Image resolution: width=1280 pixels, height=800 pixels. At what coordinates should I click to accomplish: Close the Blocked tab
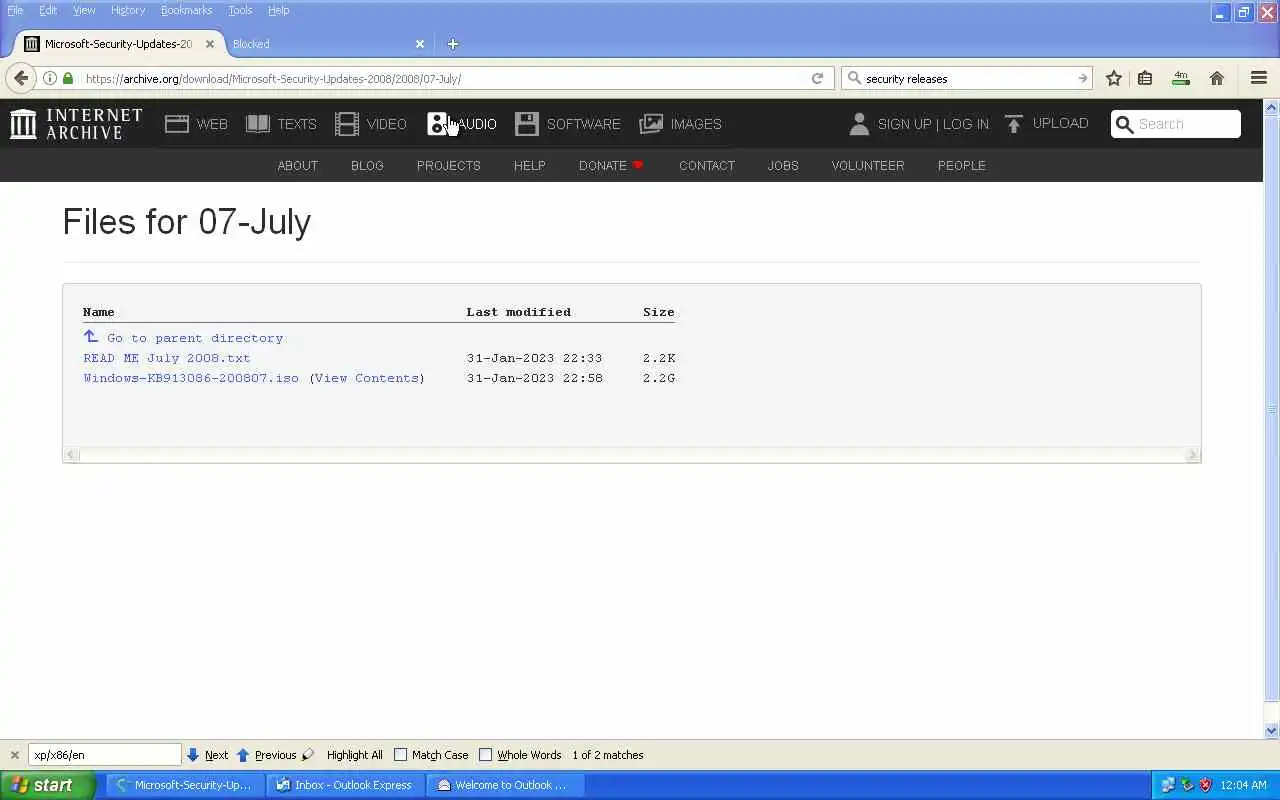pyautogui.click(x=420, y=44)
